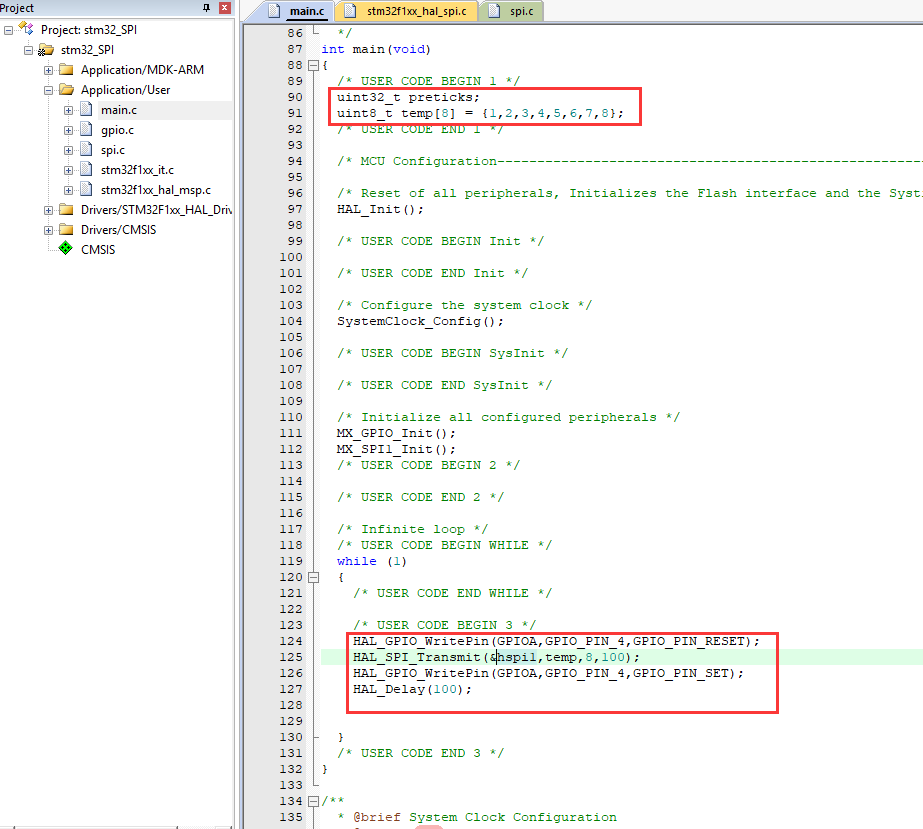This screenshot has height=829, width=923.
Task: Click the document icon on the spi.c tab
Action: click(493, 13)
